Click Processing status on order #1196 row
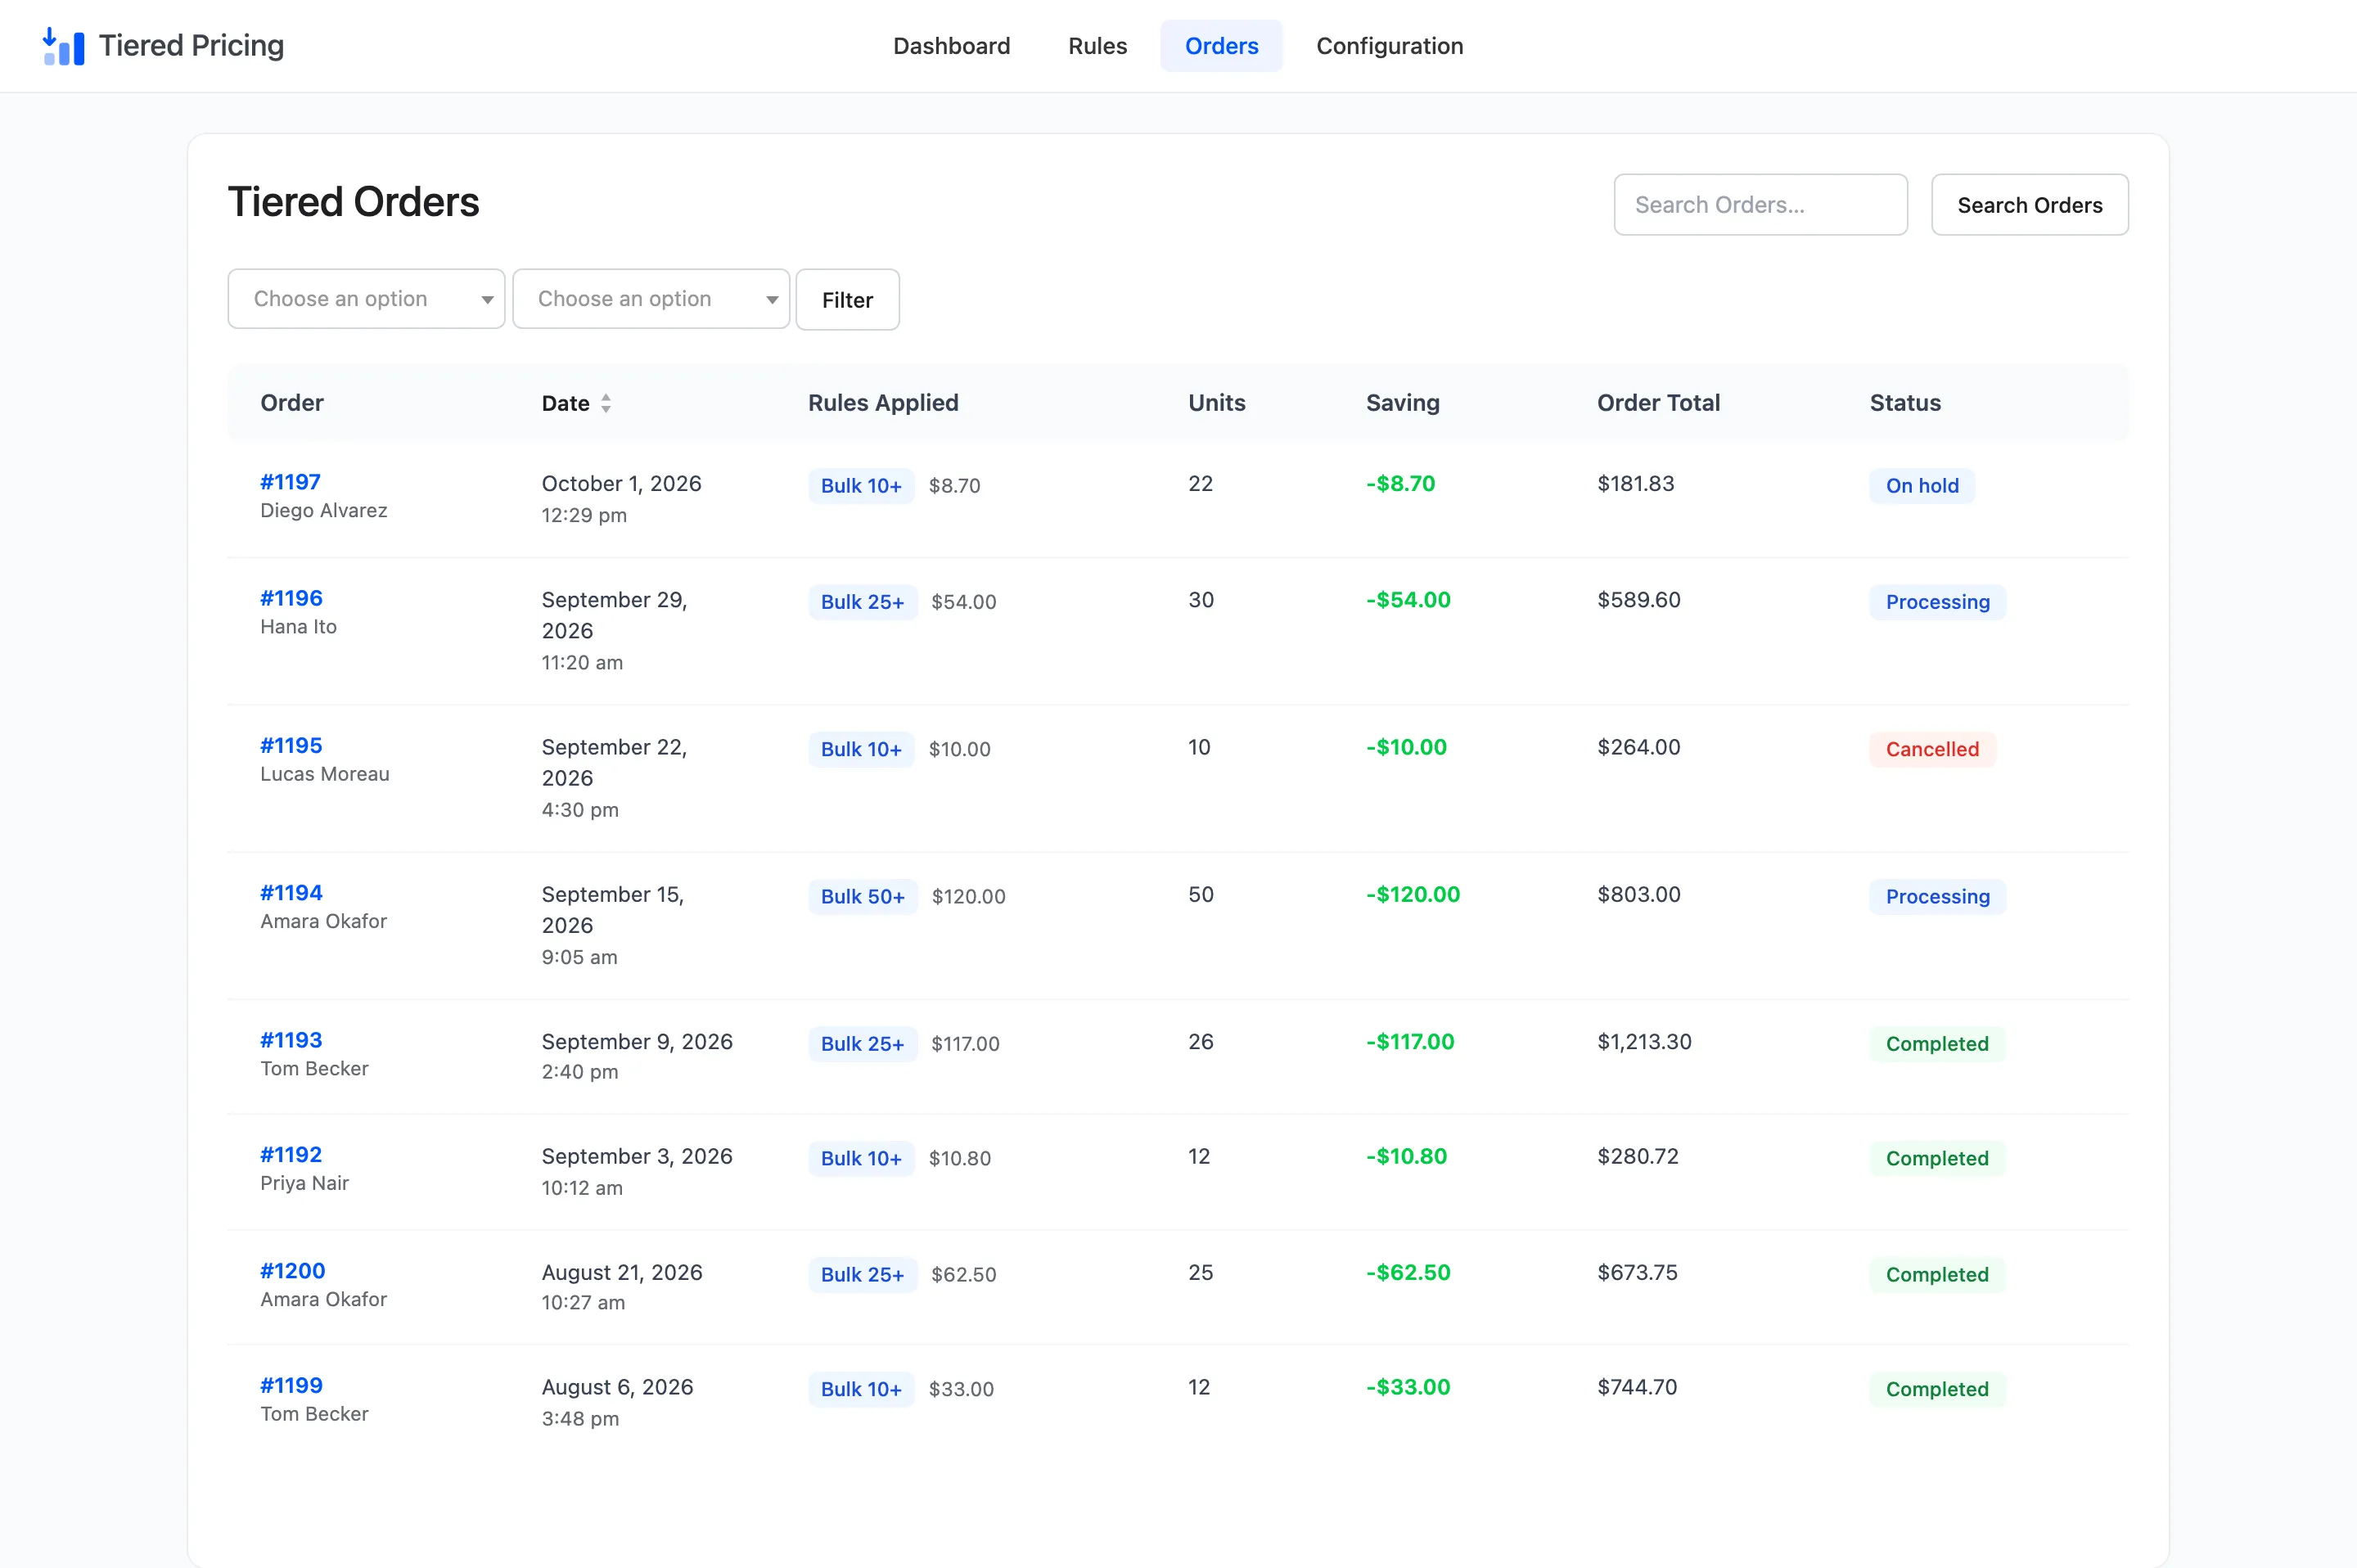 point(1937,602)
